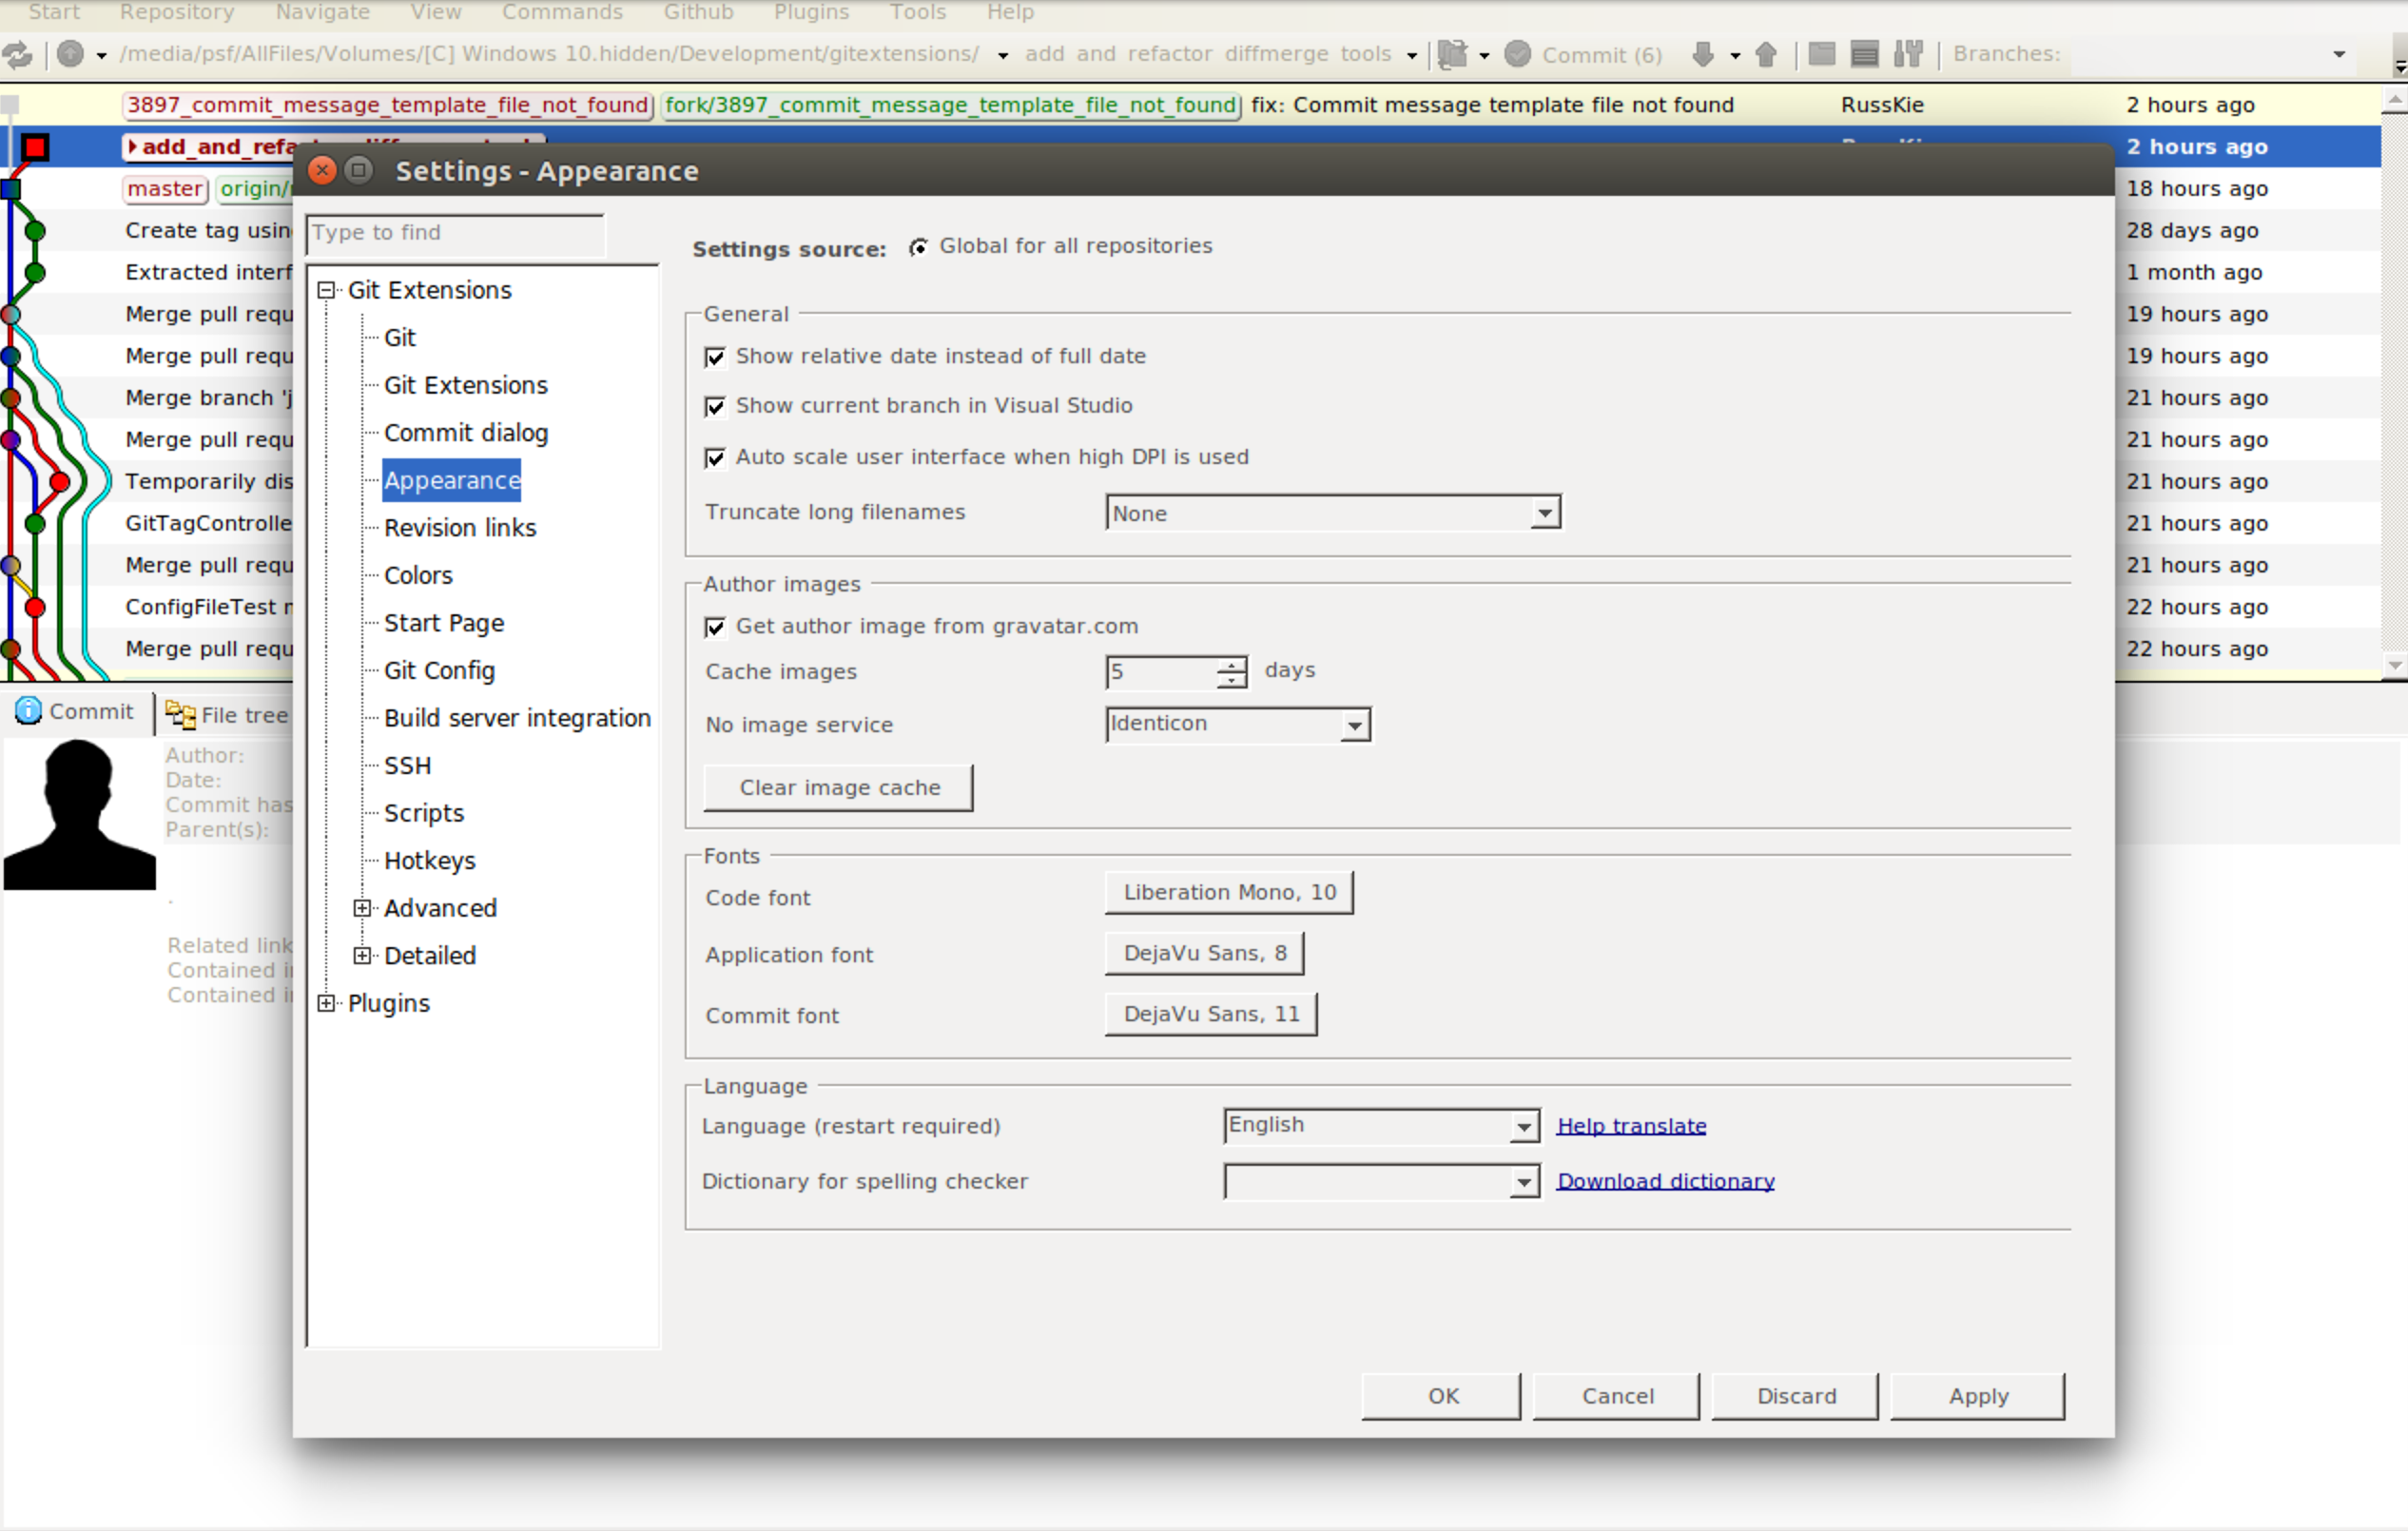Click the go to superproject globe icon
Image resolution: width=2408 pixels, height=1531 pixels.
pos(70,55)
